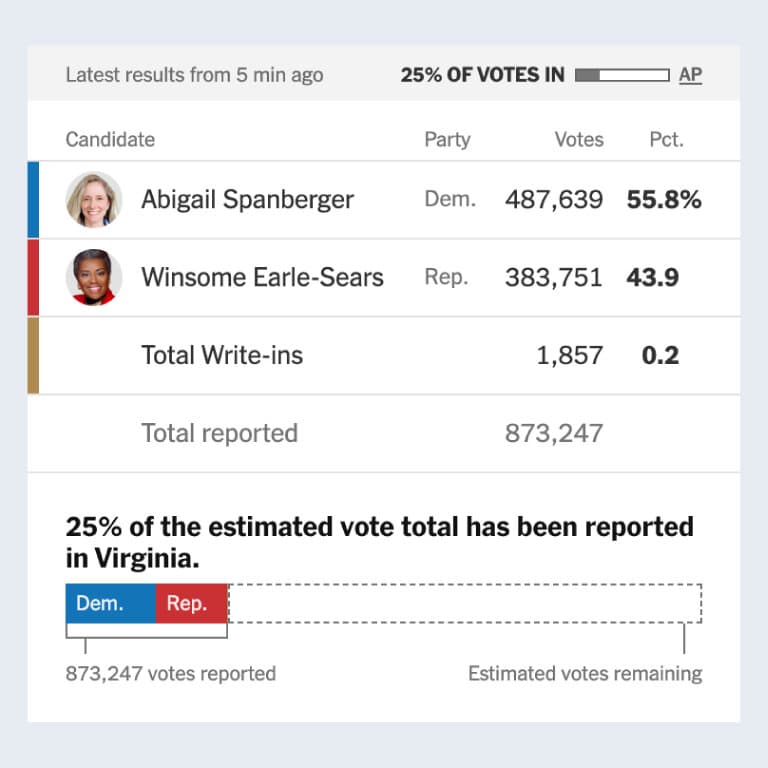Select the Winsome Earle-Sears name
768x768 pixels.
[x=262, y=277]
